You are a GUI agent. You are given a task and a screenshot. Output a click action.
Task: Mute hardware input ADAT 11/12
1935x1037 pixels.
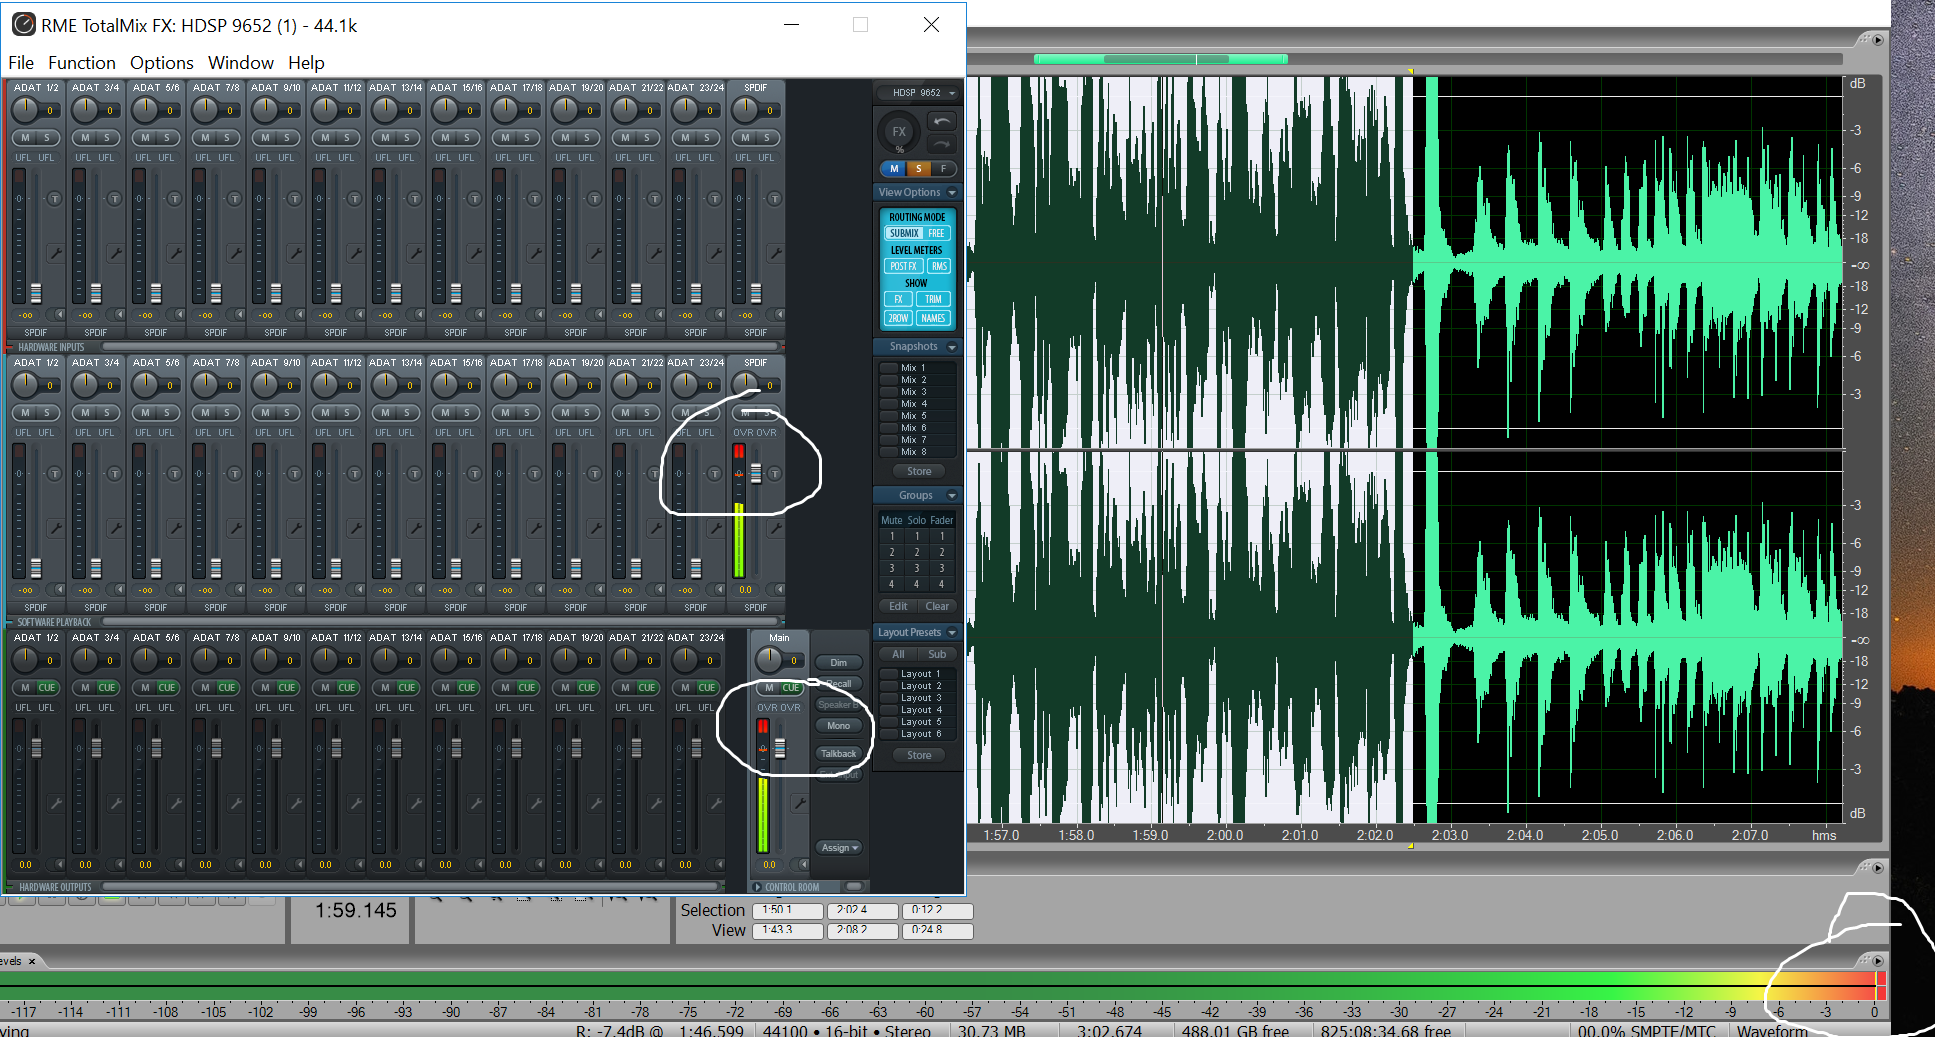point(325,138)
